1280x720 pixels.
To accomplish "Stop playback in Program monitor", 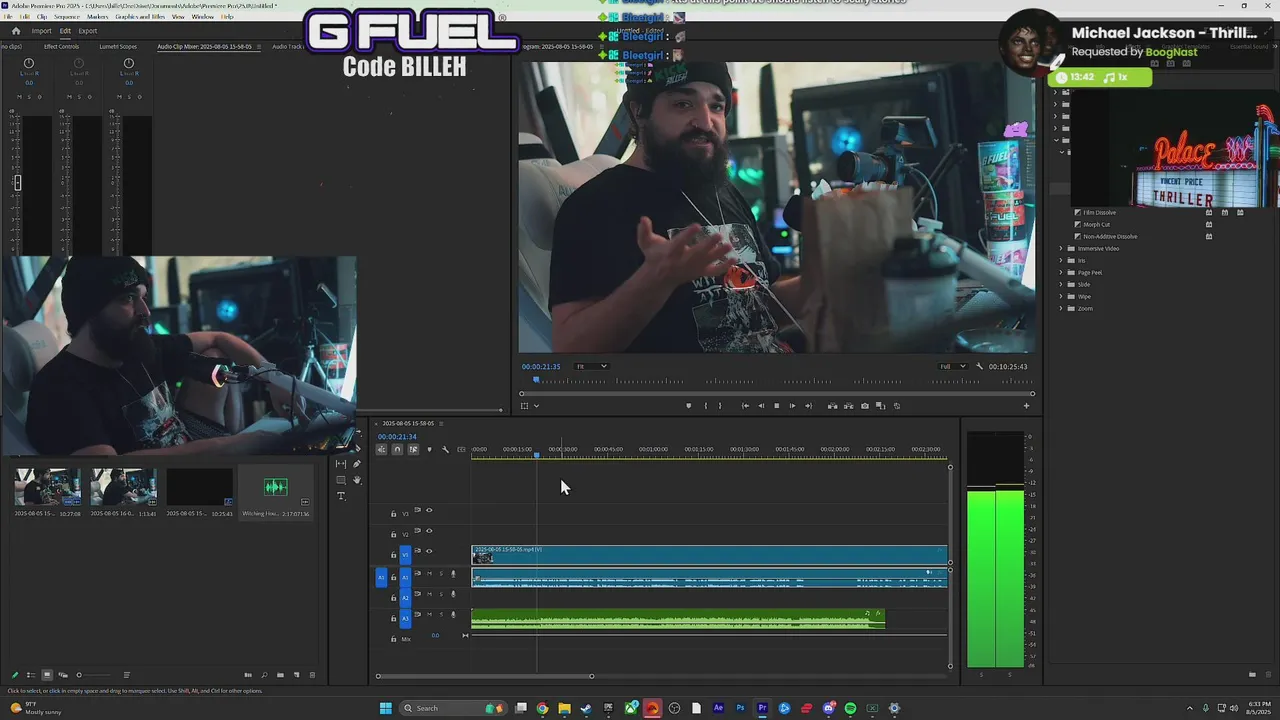I will click(x=777, y=406).
